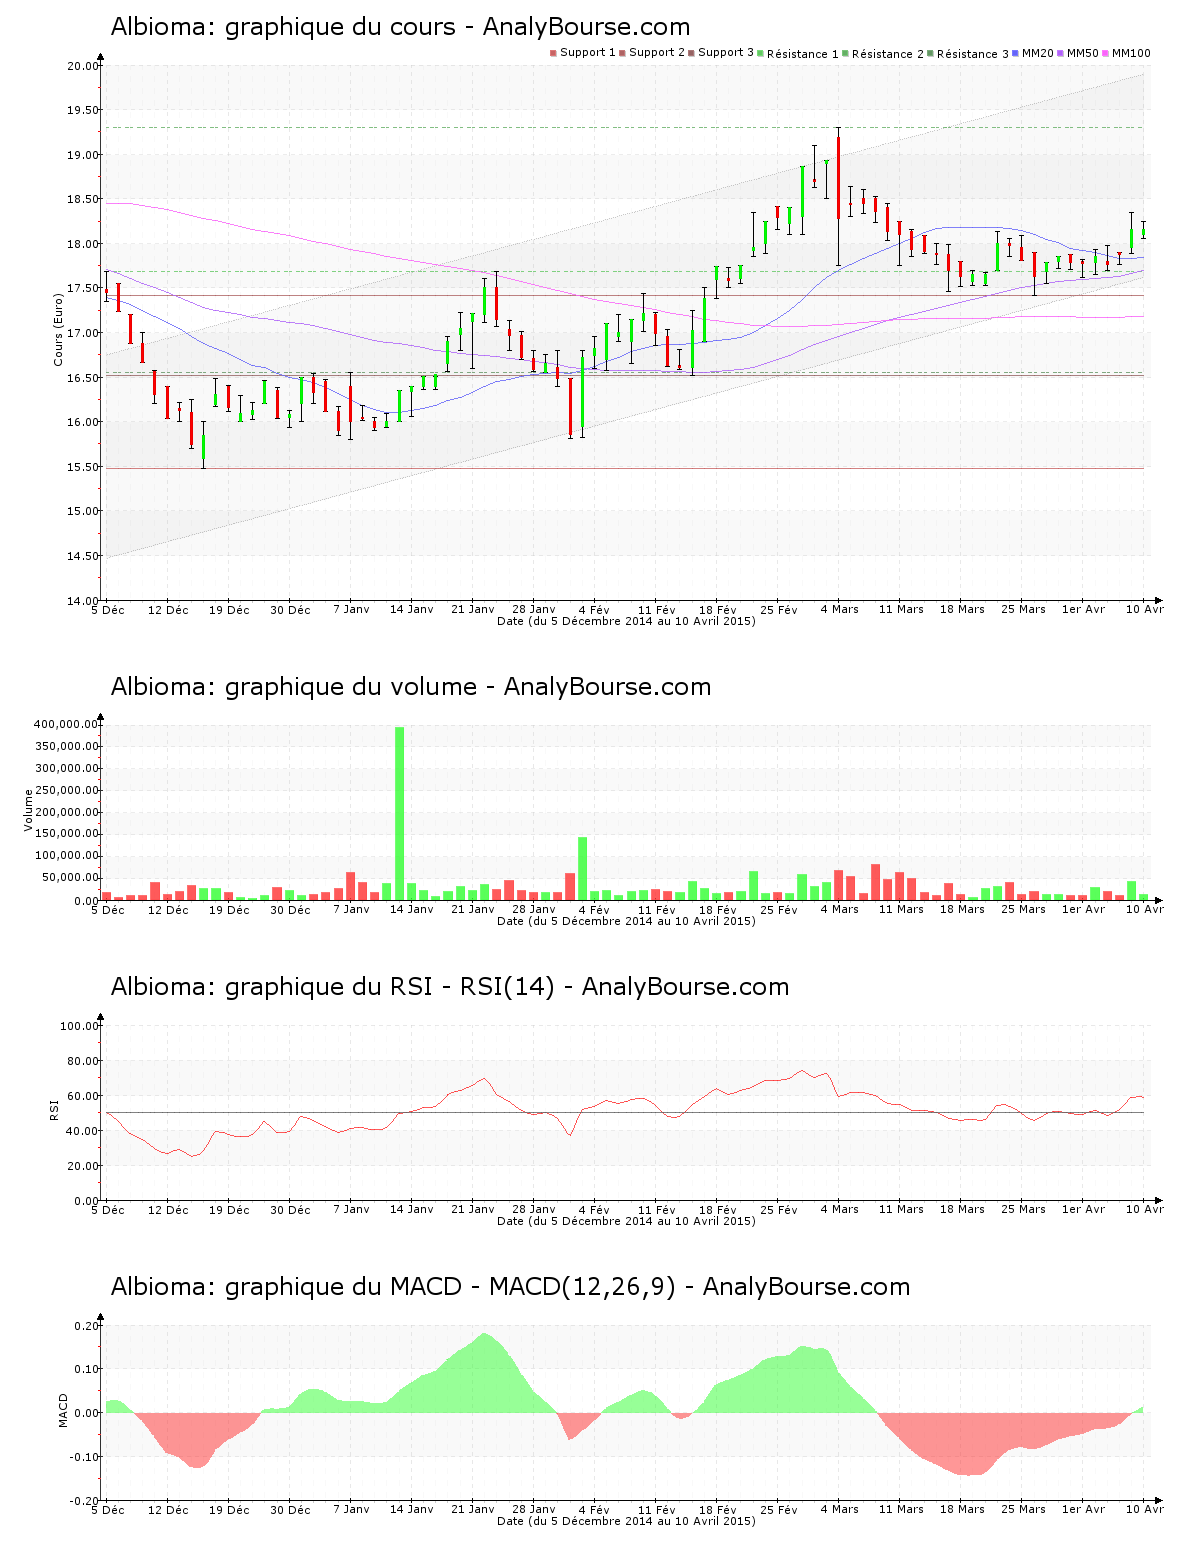Click the Résistance 1 legend color square
This screenshot has width=1200, height=1550.
click(761, 53)
